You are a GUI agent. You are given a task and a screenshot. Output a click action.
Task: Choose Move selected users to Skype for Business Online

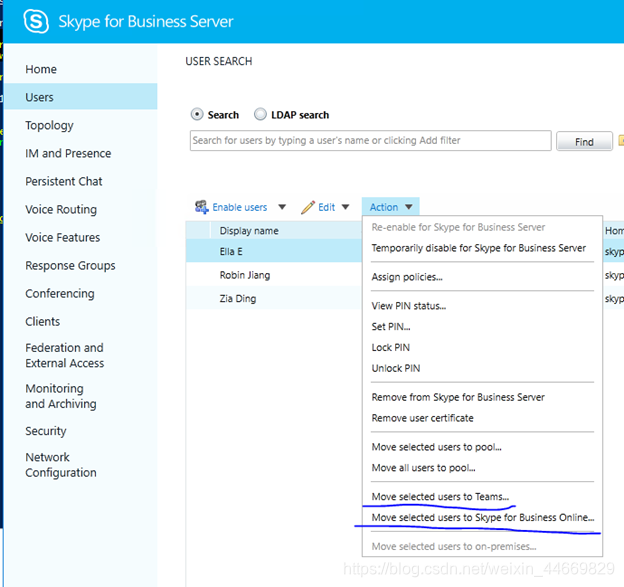(x=482, y=517)
